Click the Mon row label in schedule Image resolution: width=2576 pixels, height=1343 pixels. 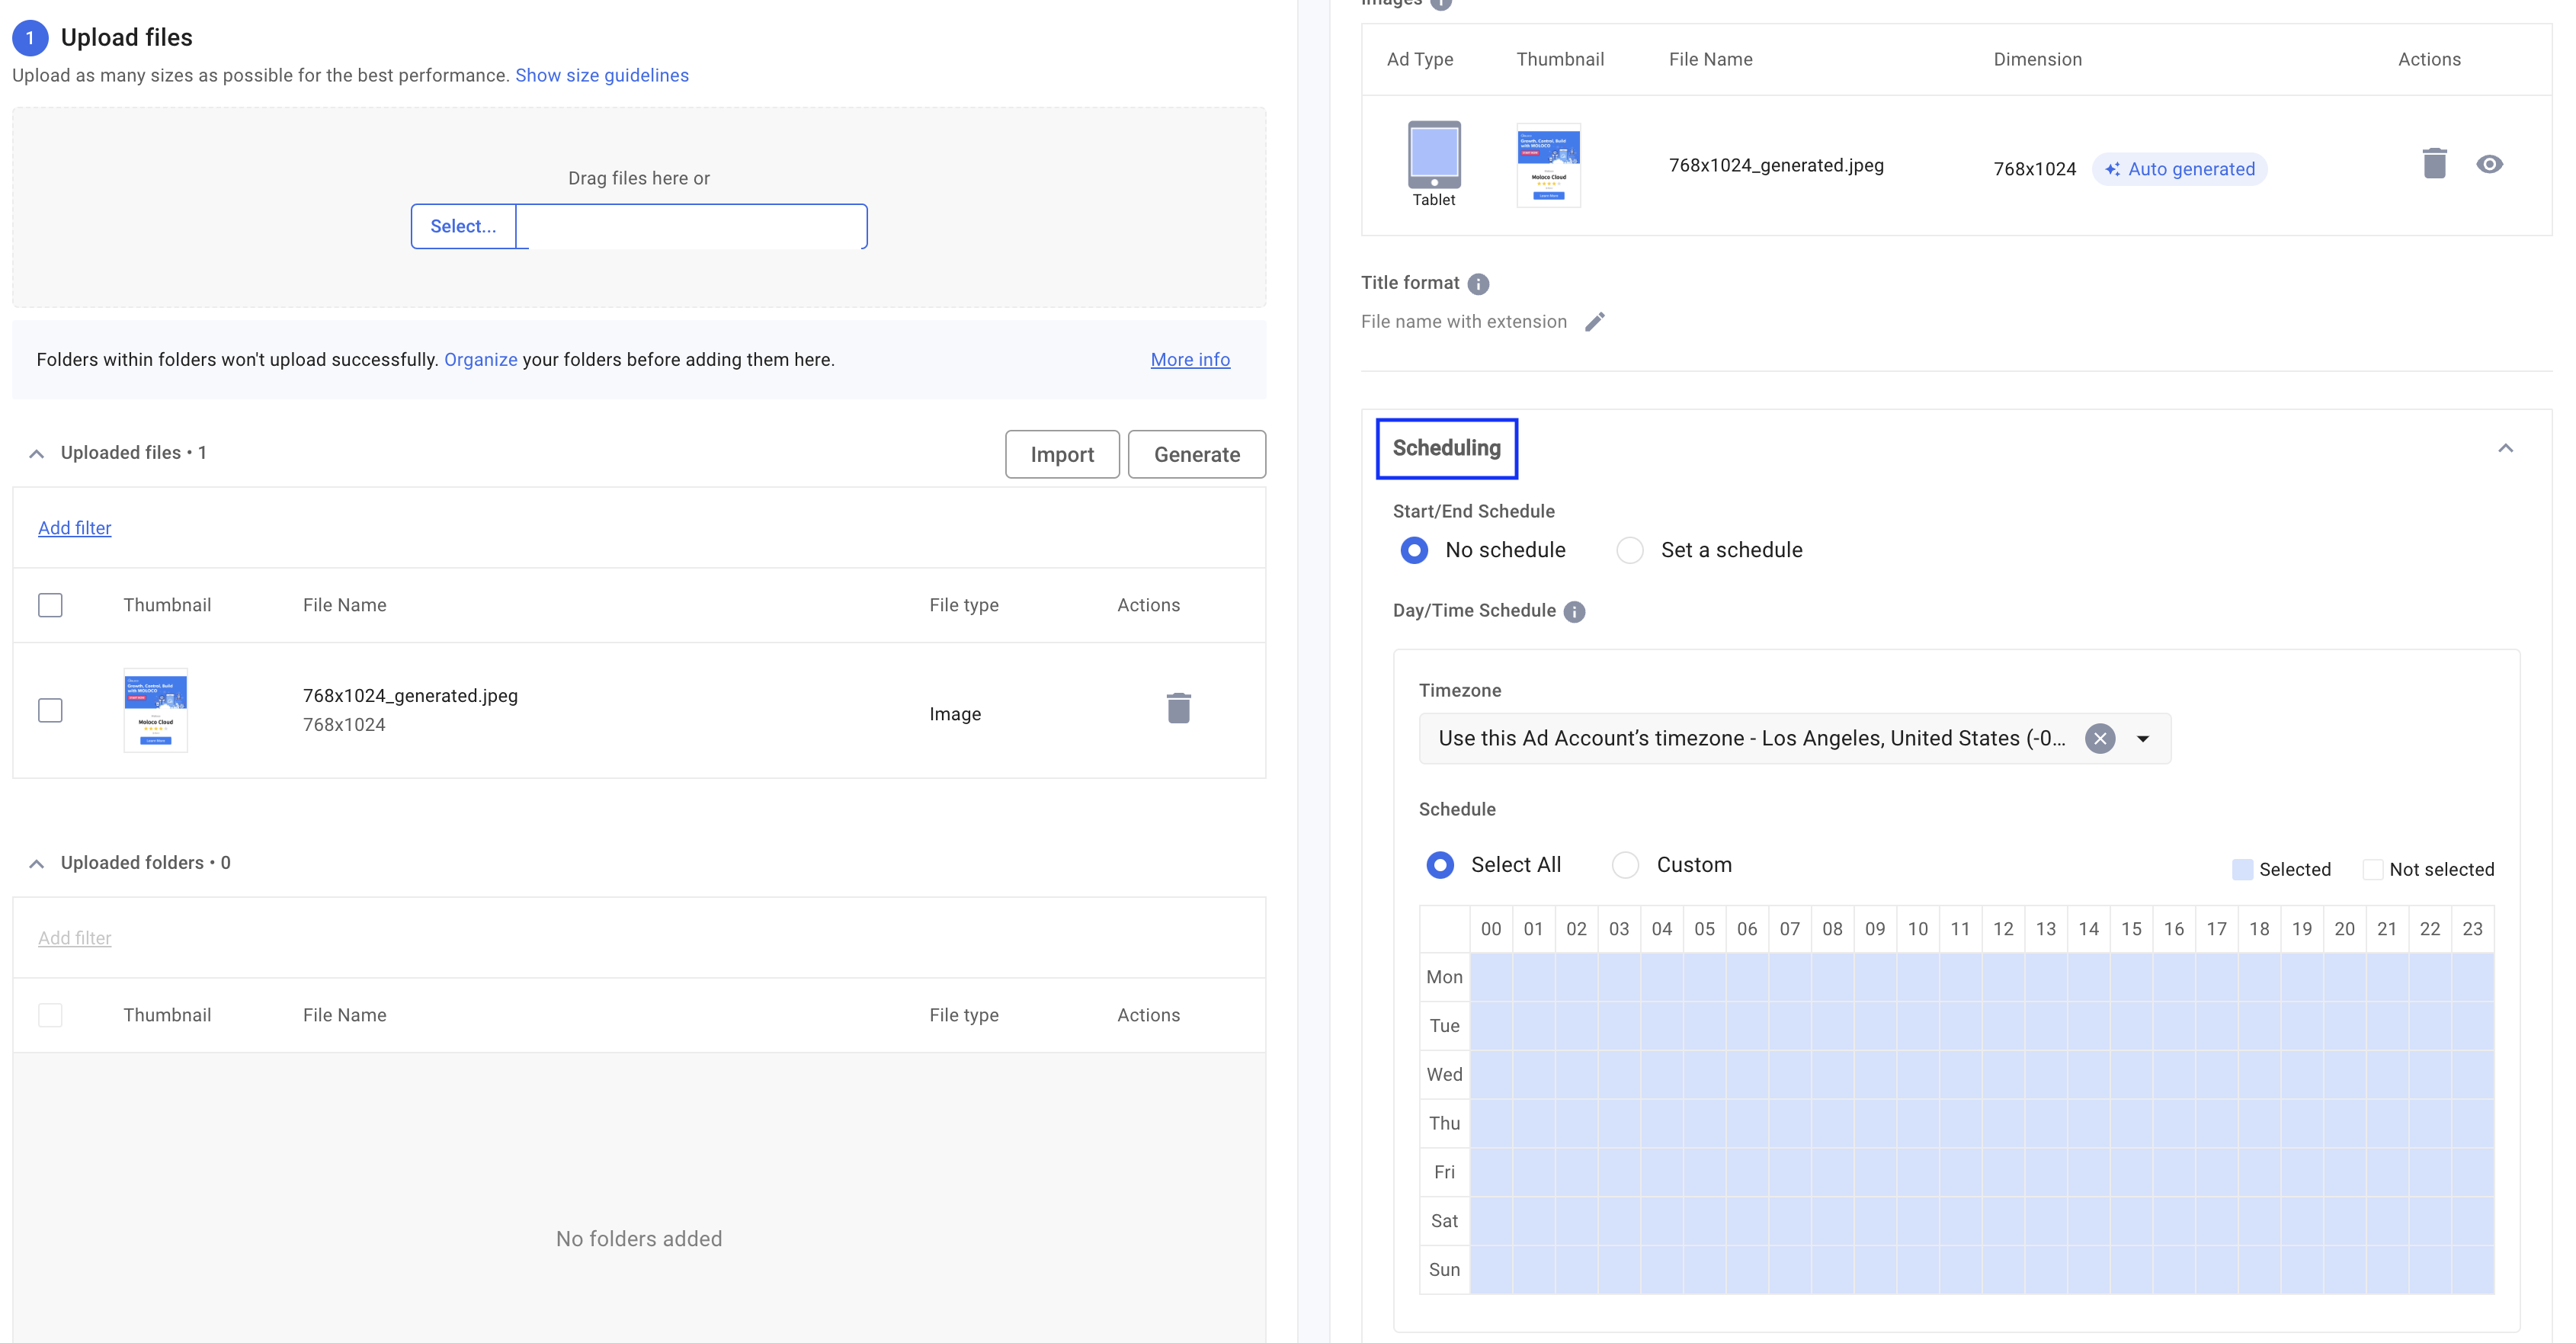(1444, 978)
